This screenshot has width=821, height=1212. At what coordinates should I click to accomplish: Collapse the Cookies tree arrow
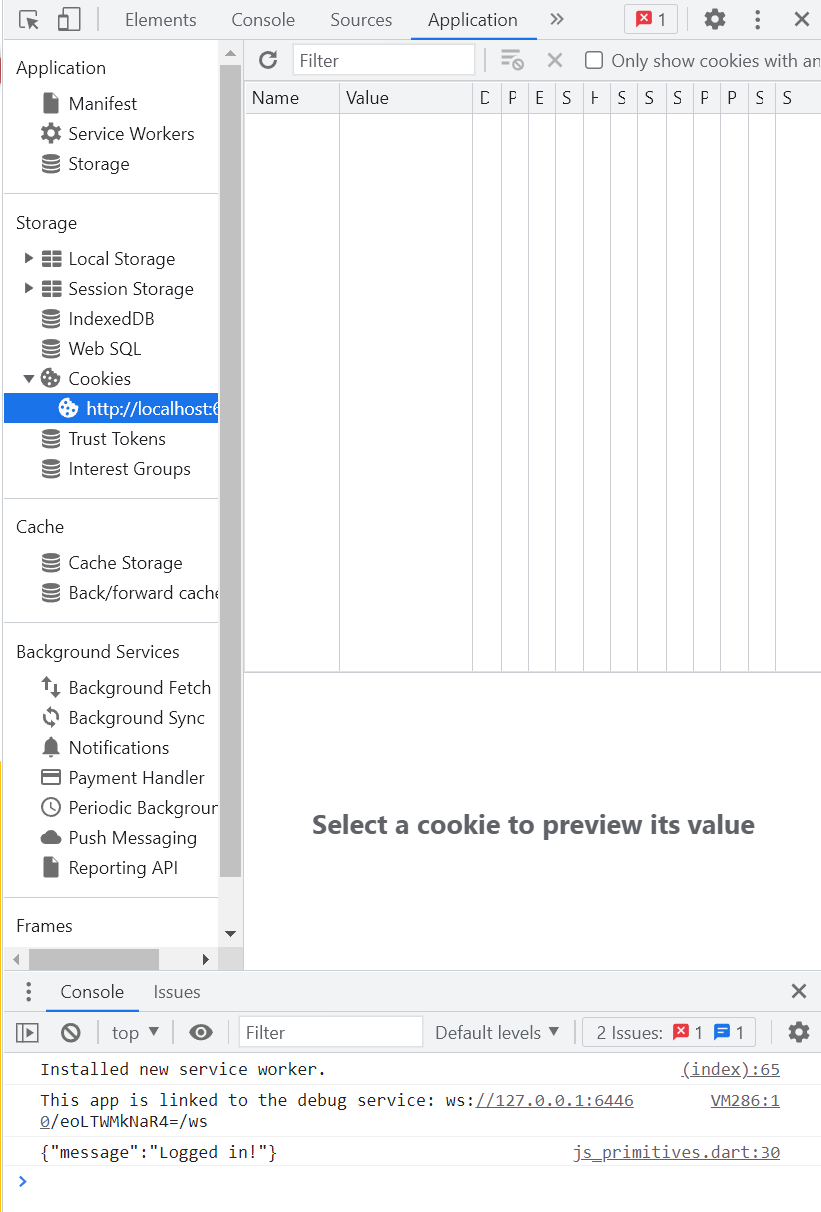[29, 379]
